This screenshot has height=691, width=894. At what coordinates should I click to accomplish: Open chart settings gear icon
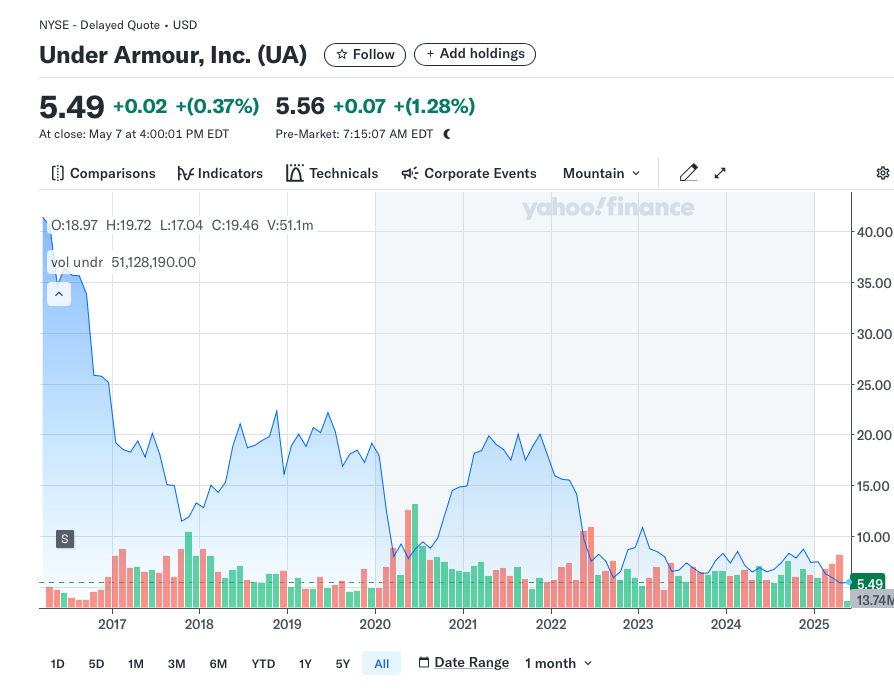(x=883, y=173)
